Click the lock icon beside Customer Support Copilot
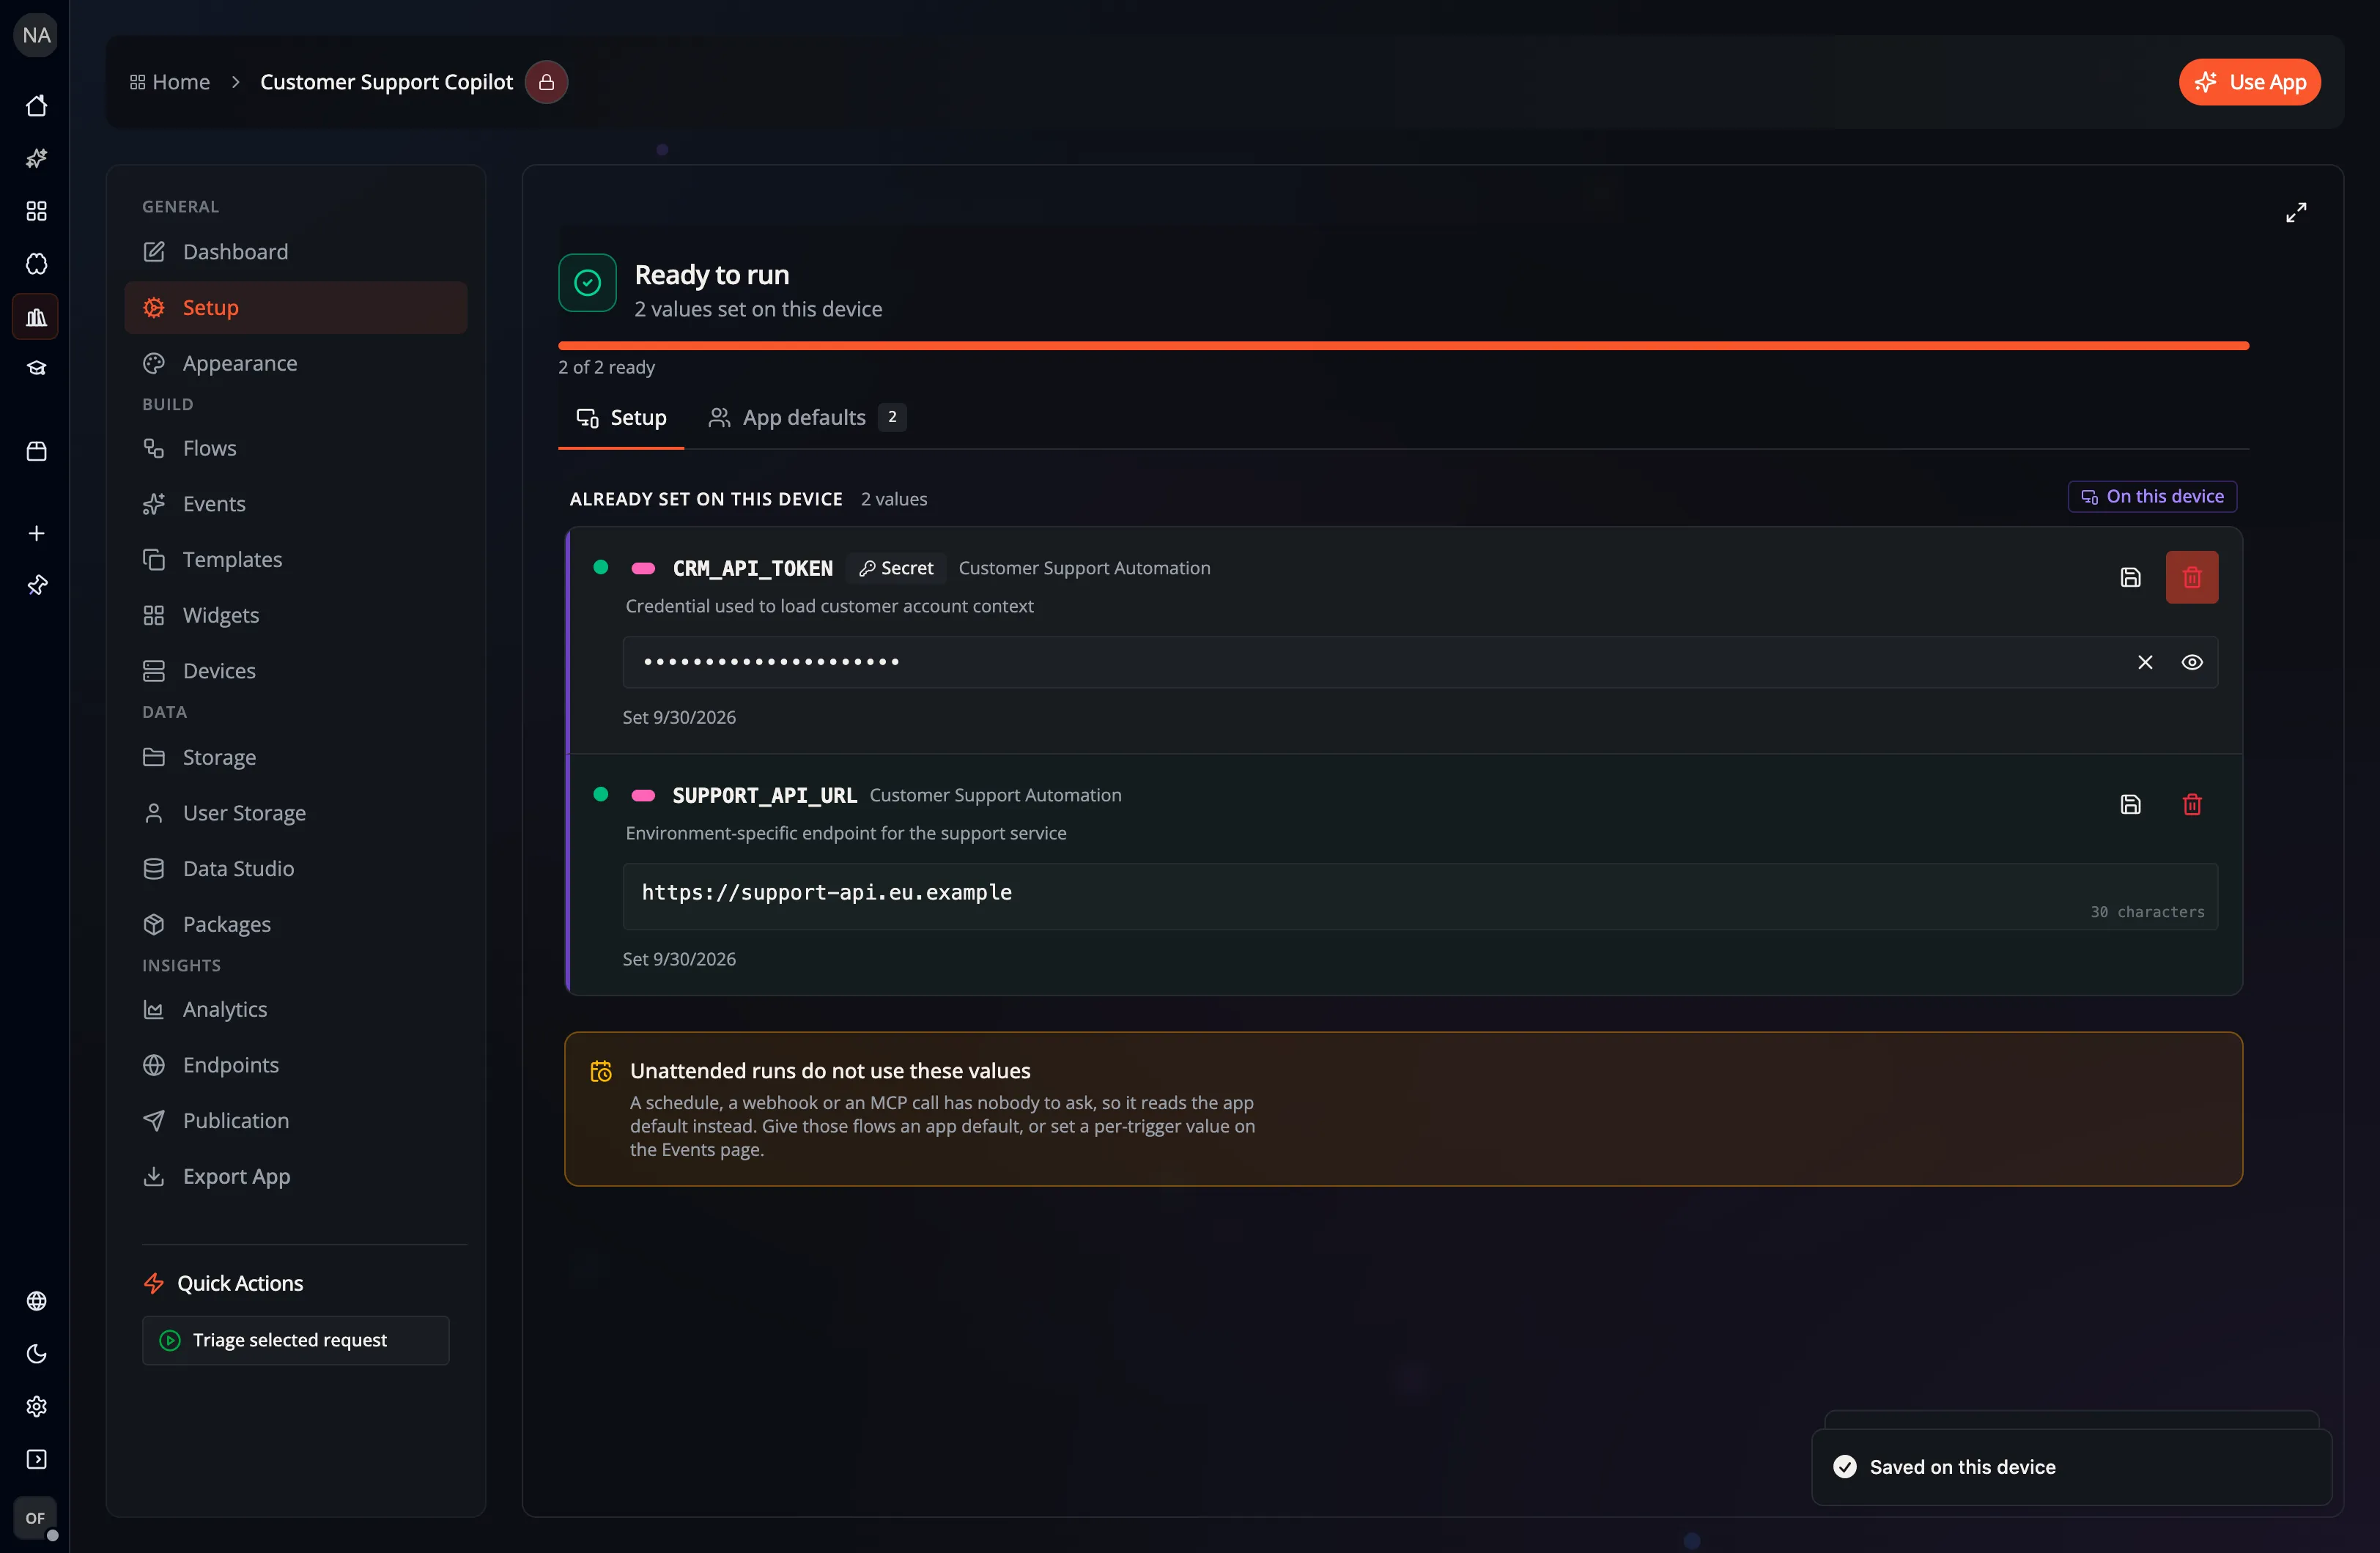 pyautogui.click(x=546, y=82)
